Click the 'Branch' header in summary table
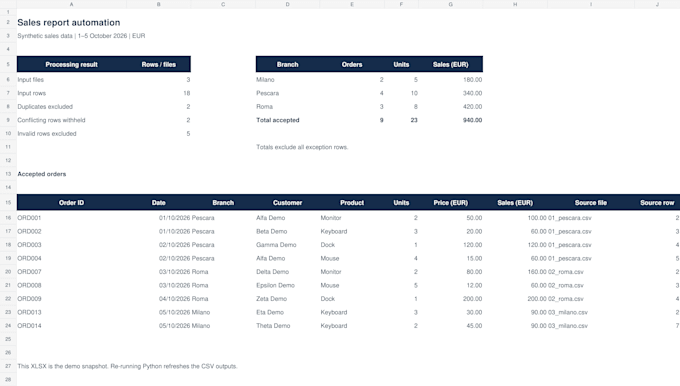This screenshot has width=680, height=386. (x=288, y=64)
